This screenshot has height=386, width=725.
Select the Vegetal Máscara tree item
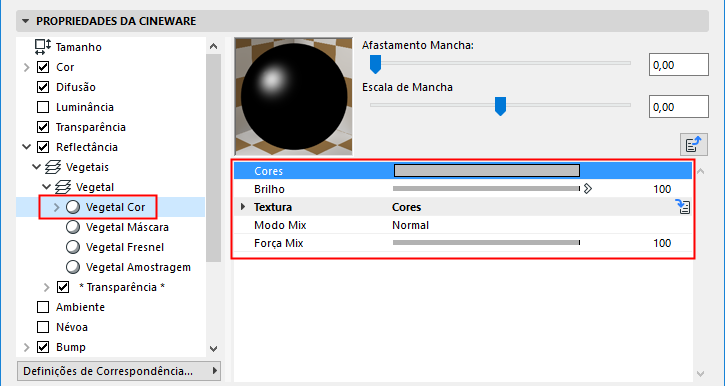coord(127,227)
